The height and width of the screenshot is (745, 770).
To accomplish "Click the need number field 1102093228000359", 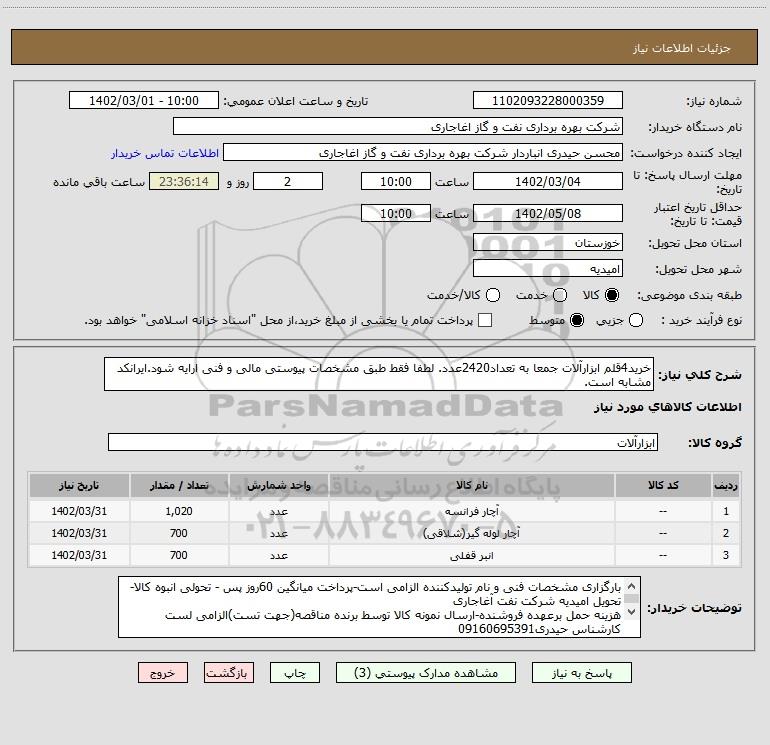I will (548, 100).
